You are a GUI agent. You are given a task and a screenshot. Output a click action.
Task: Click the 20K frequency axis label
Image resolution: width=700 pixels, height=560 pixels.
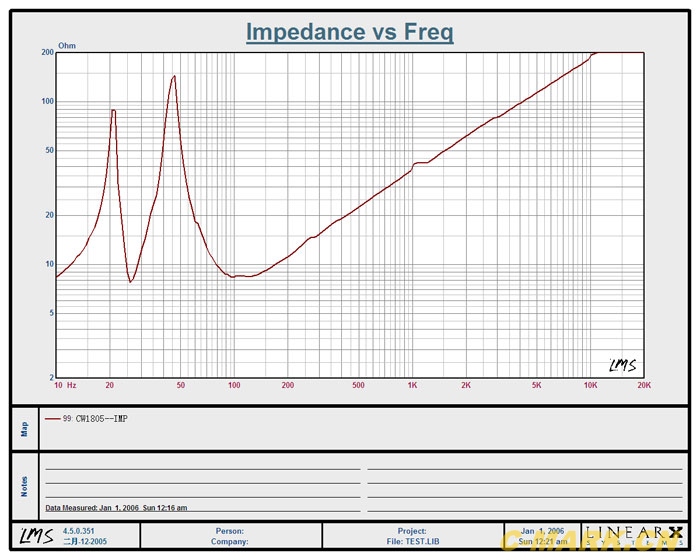click(643, 385)
